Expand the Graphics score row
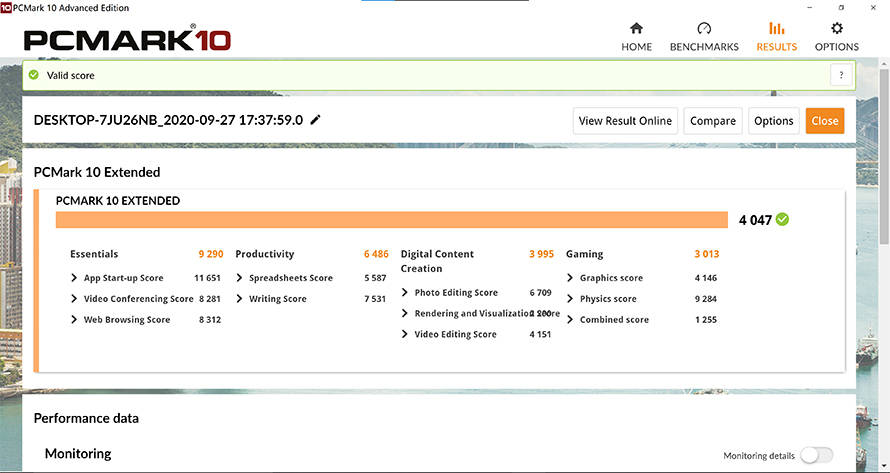 click(570, 278)
